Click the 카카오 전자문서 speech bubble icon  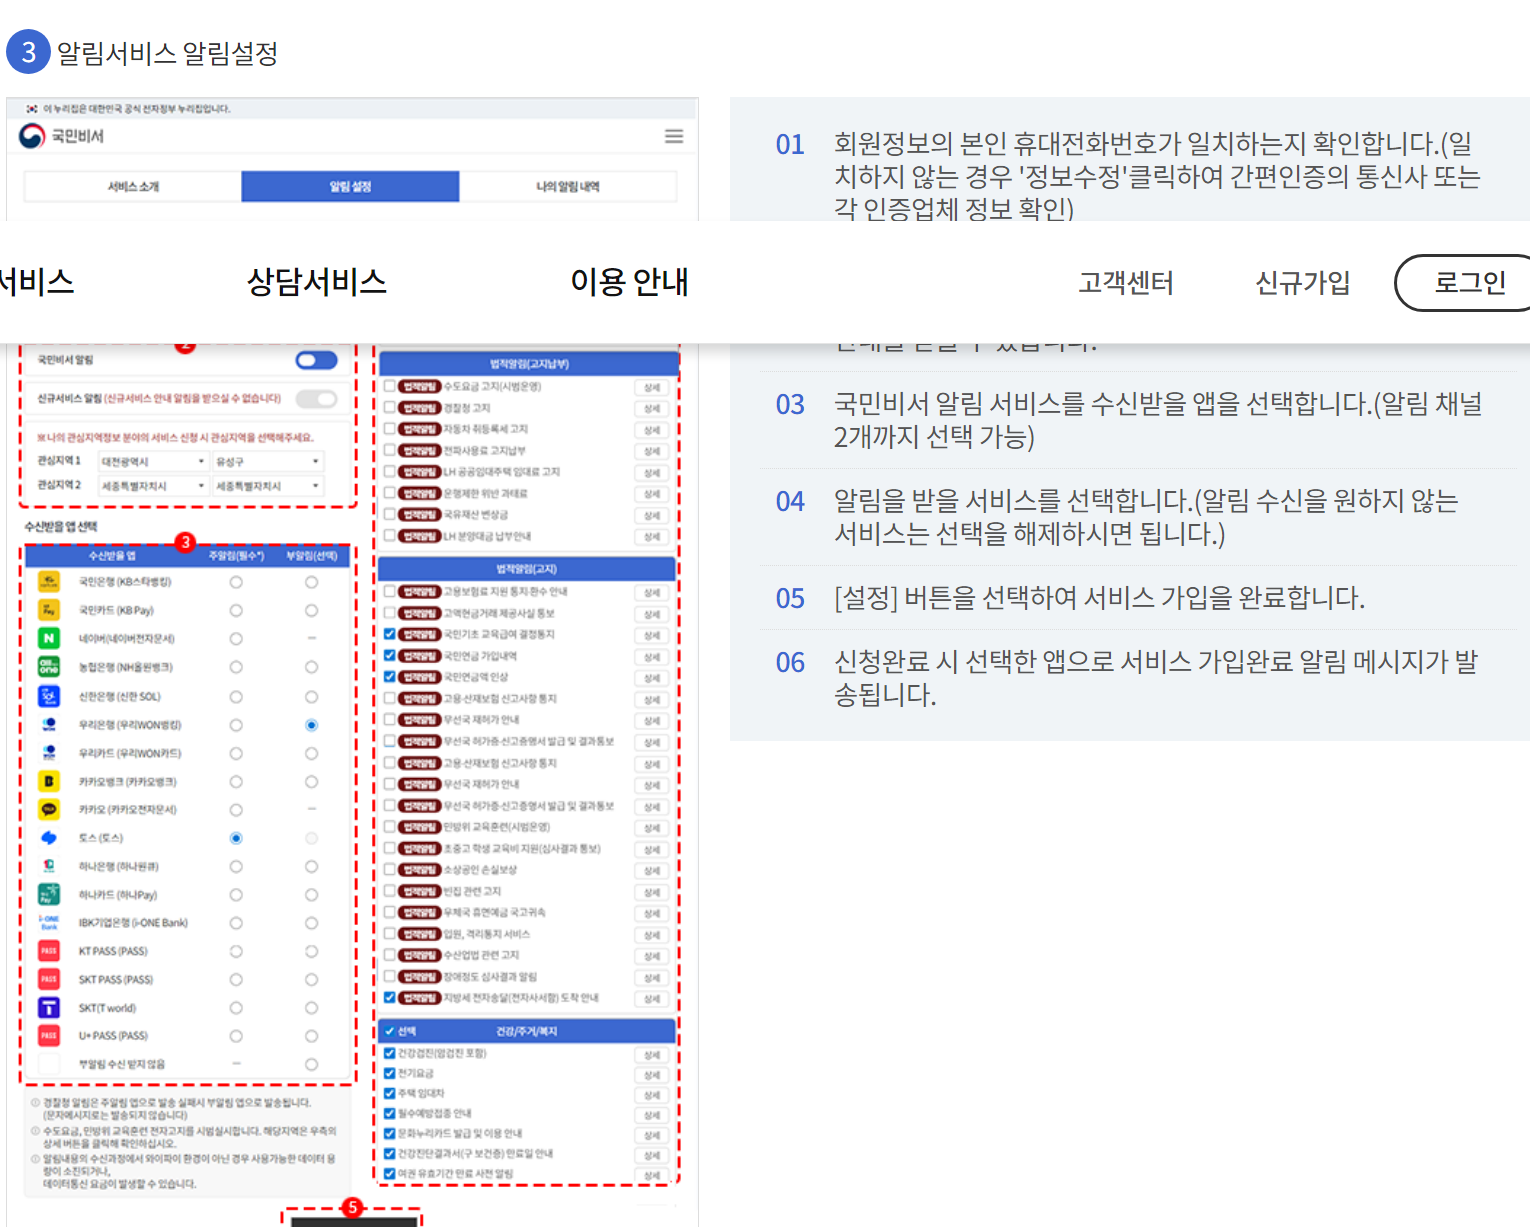[x=48, y=809]
